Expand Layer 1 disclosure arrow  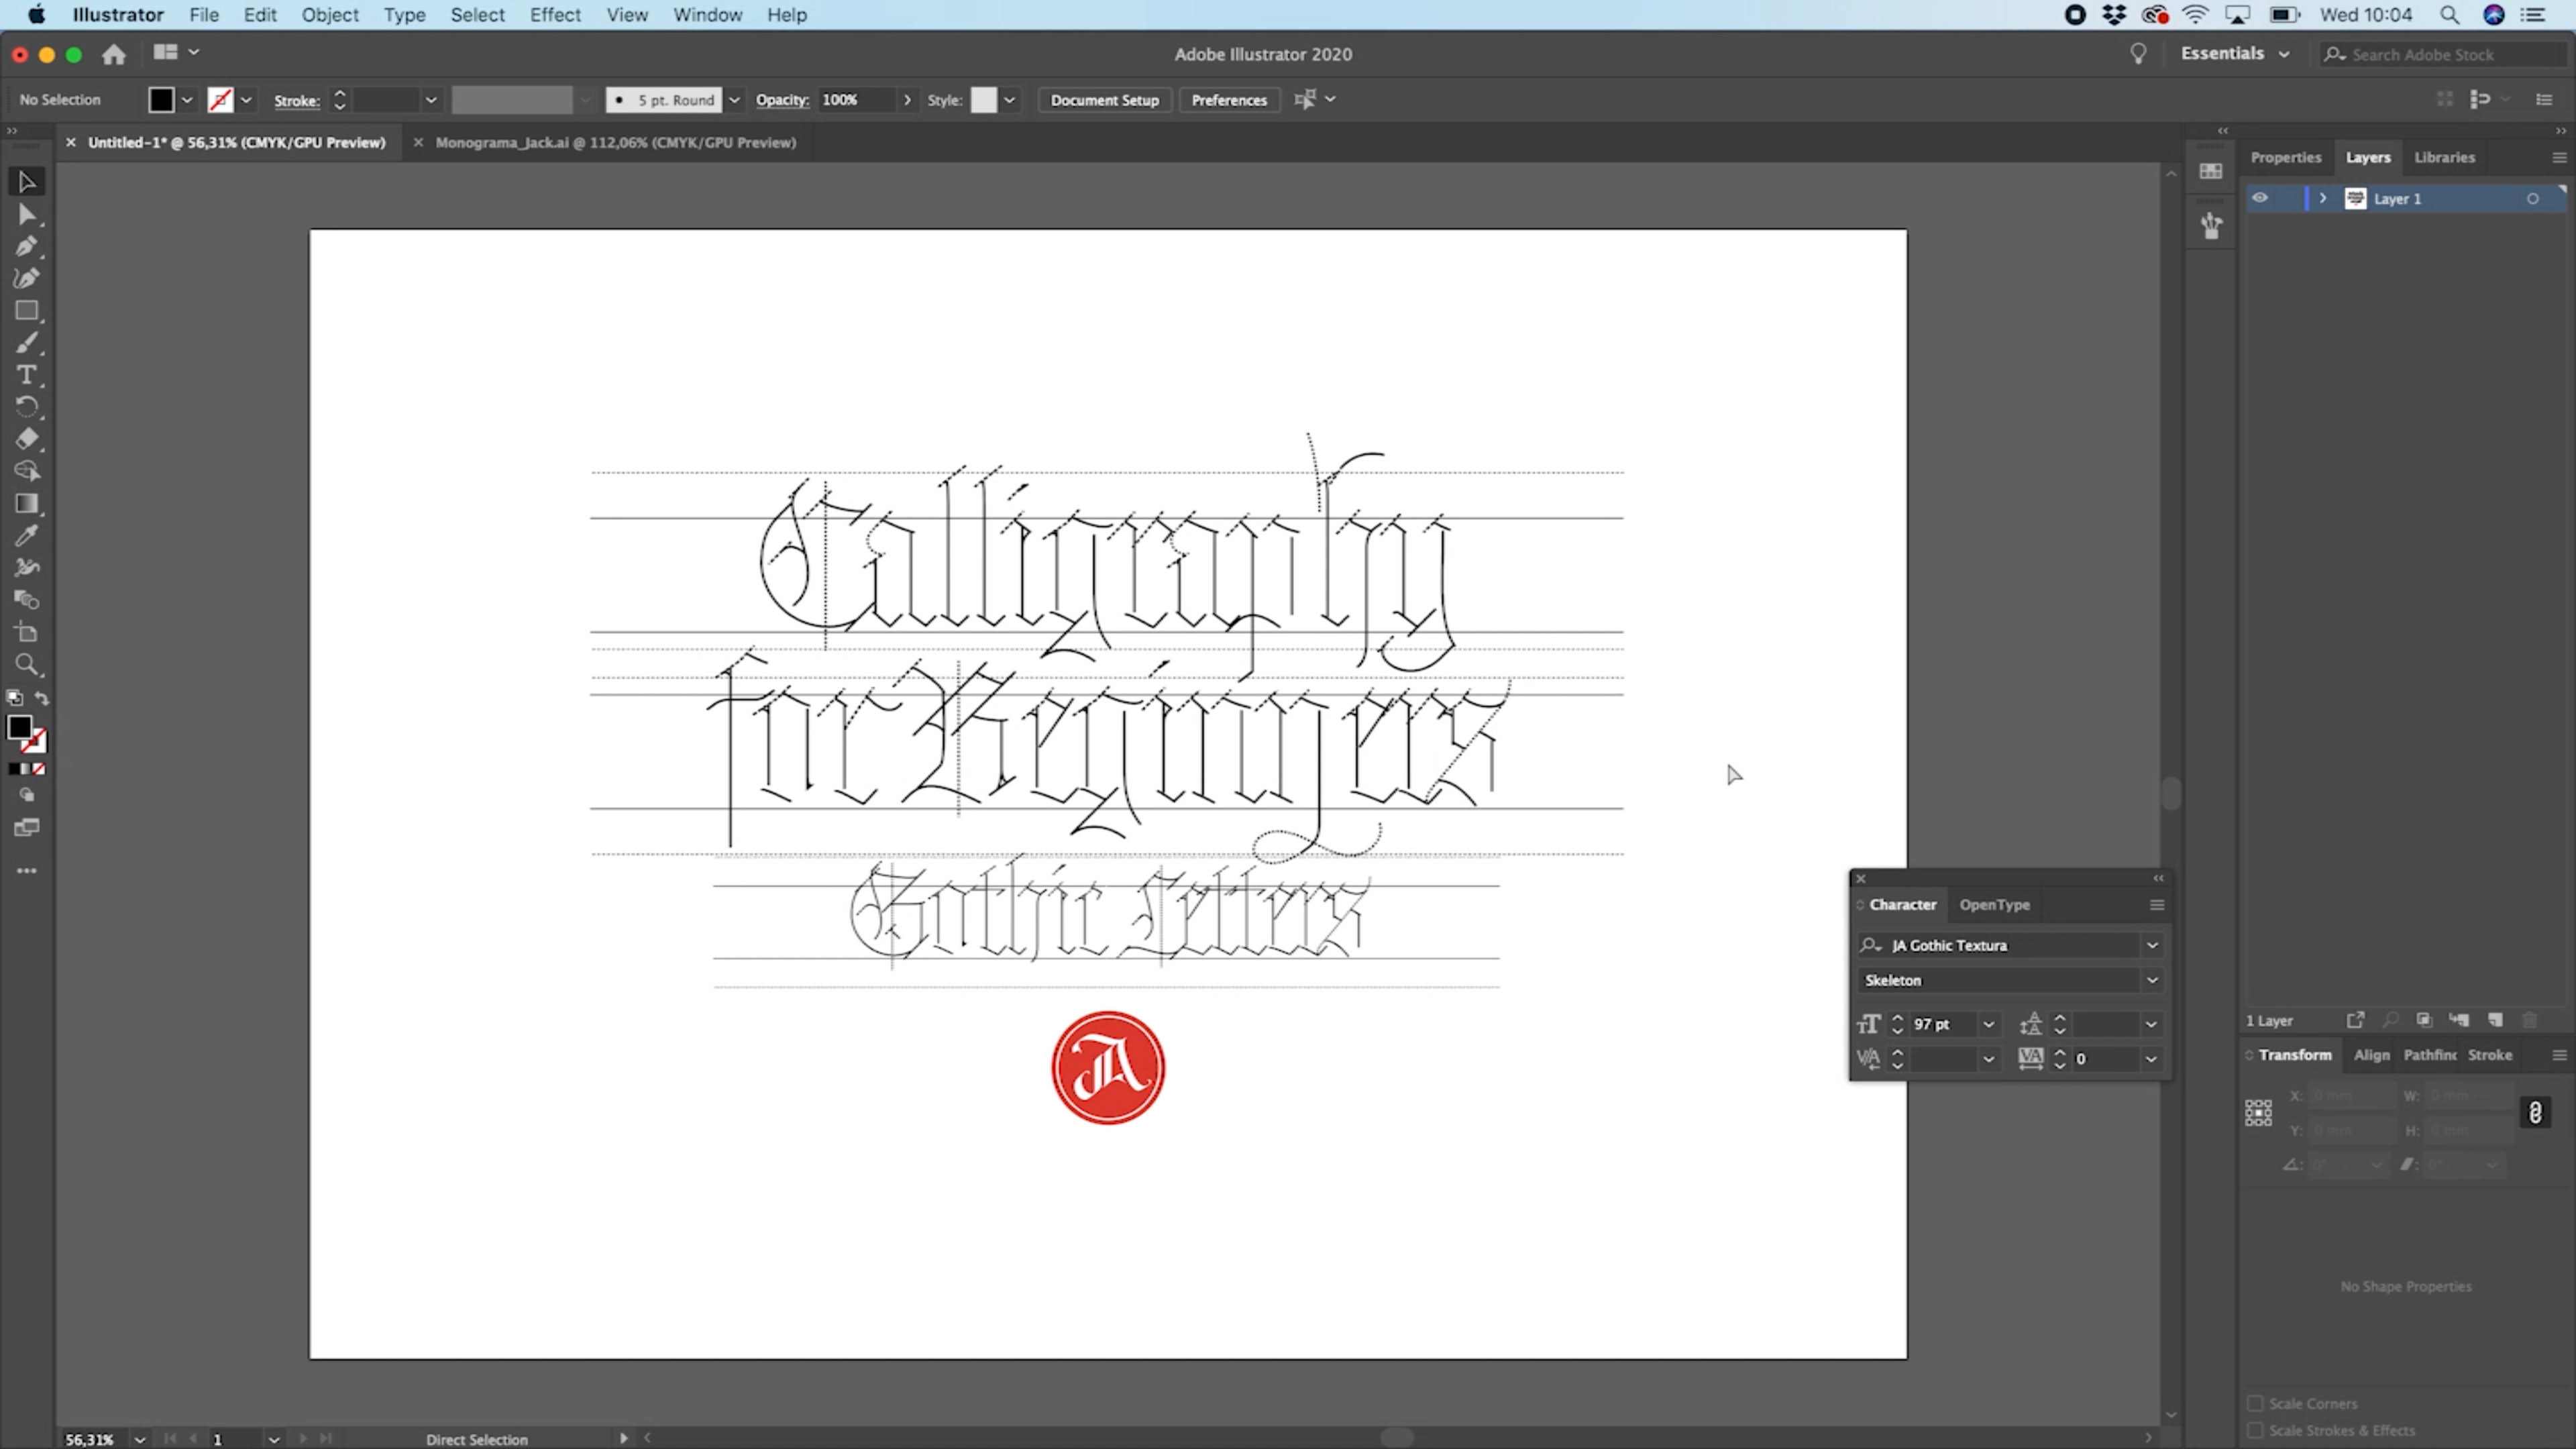pos(2324,198)
